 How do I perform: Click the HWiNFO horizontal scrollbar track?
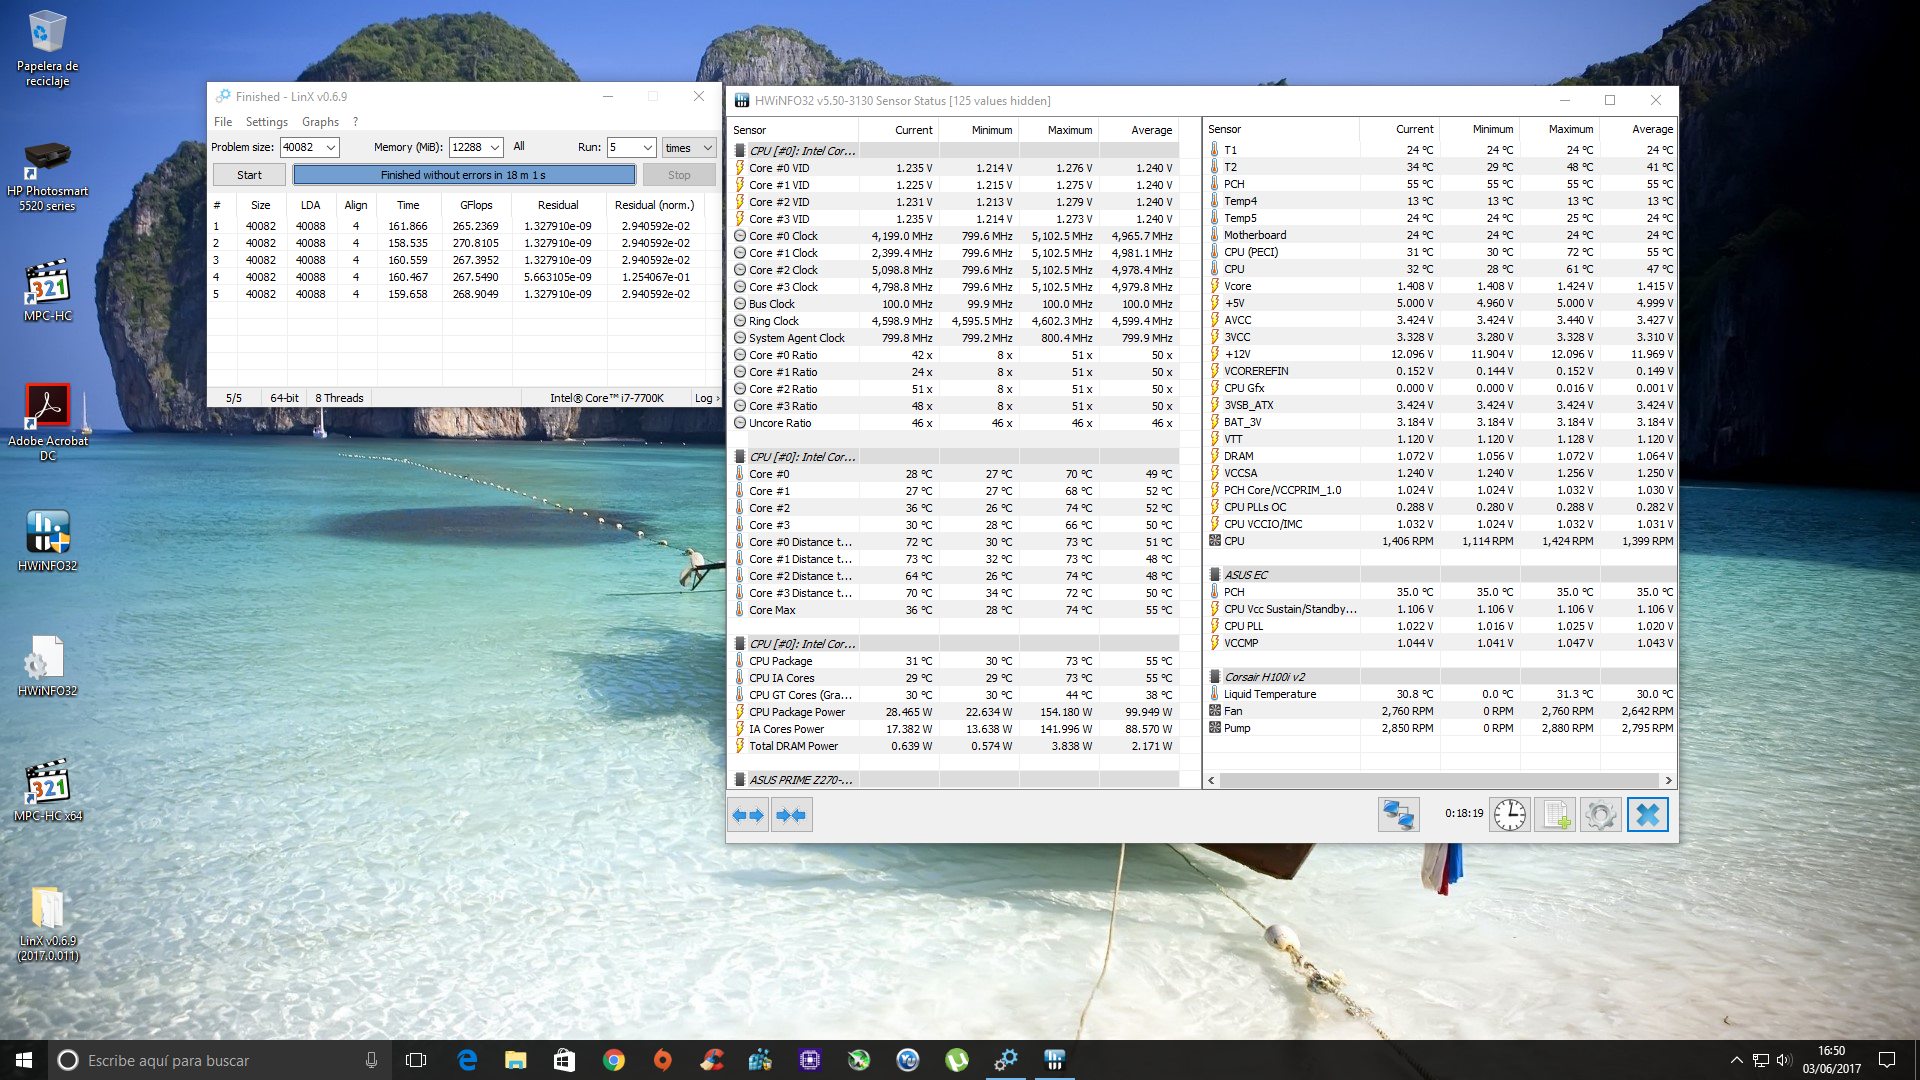(1439, 780)
